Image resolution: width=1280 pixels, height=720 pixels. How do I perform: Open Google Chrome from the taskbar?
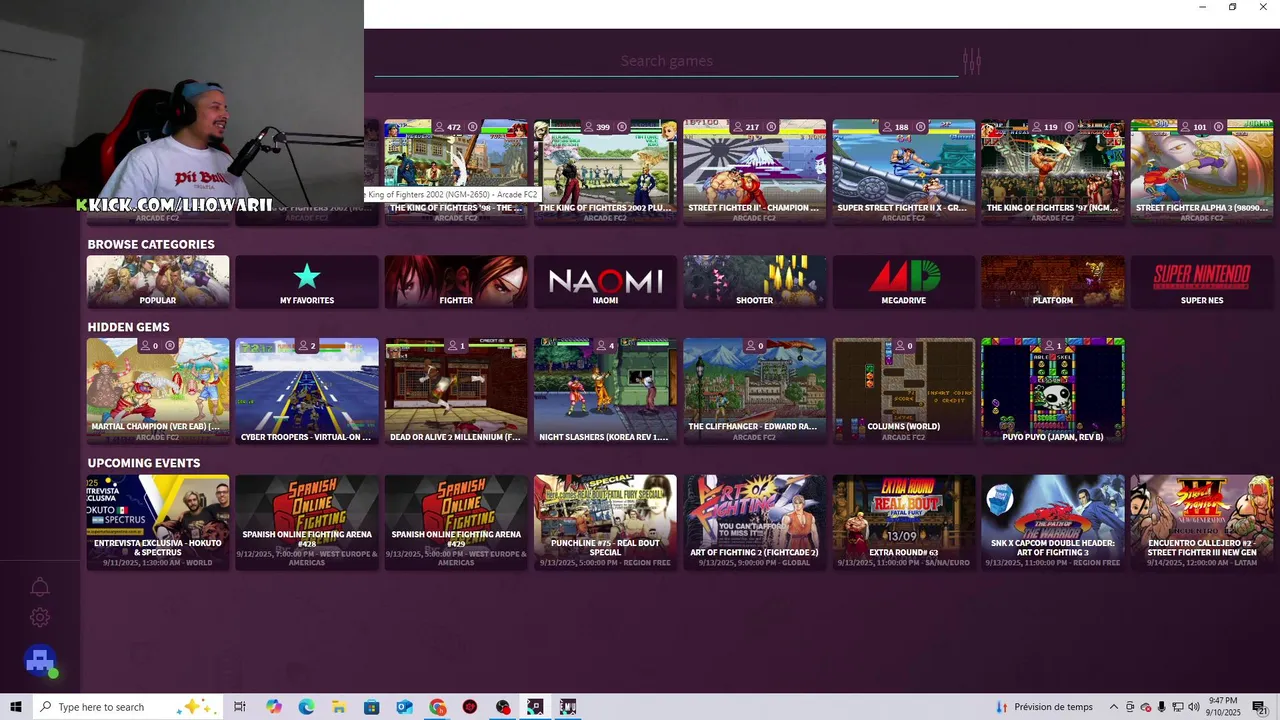tap(437, 707)
